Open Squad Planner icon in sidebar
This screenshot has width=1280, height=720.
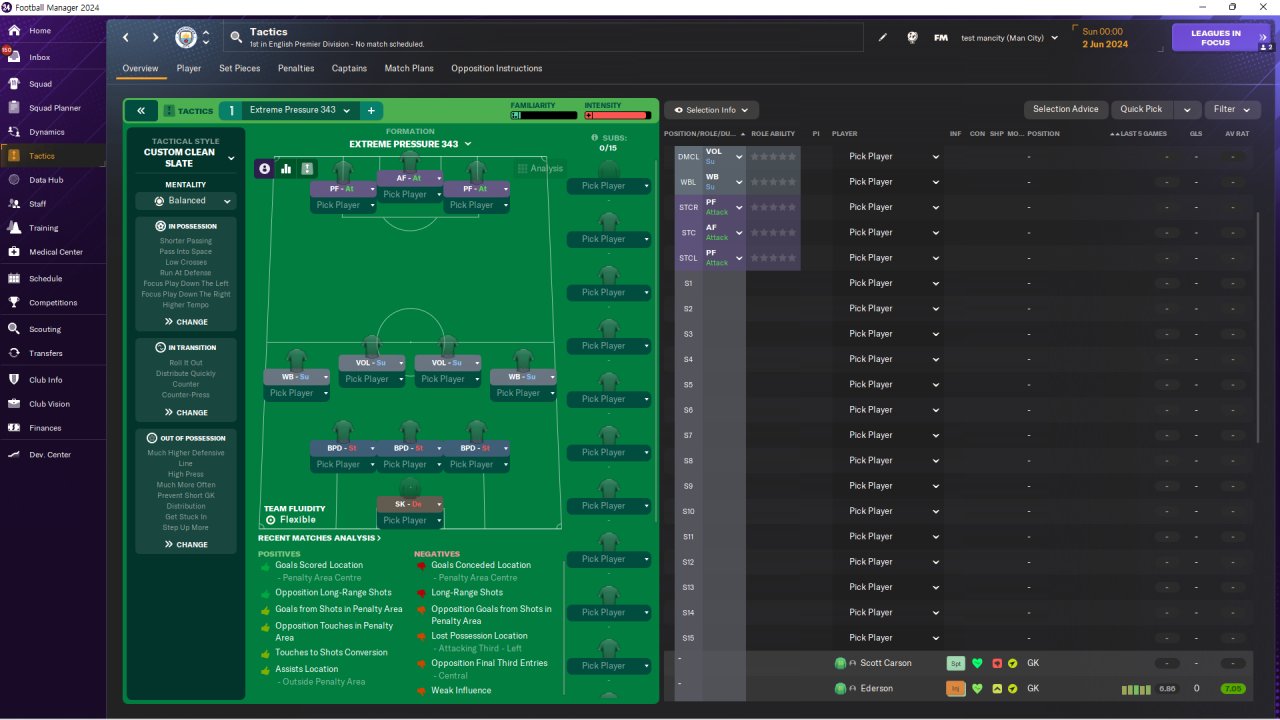(x=14, y=108)
